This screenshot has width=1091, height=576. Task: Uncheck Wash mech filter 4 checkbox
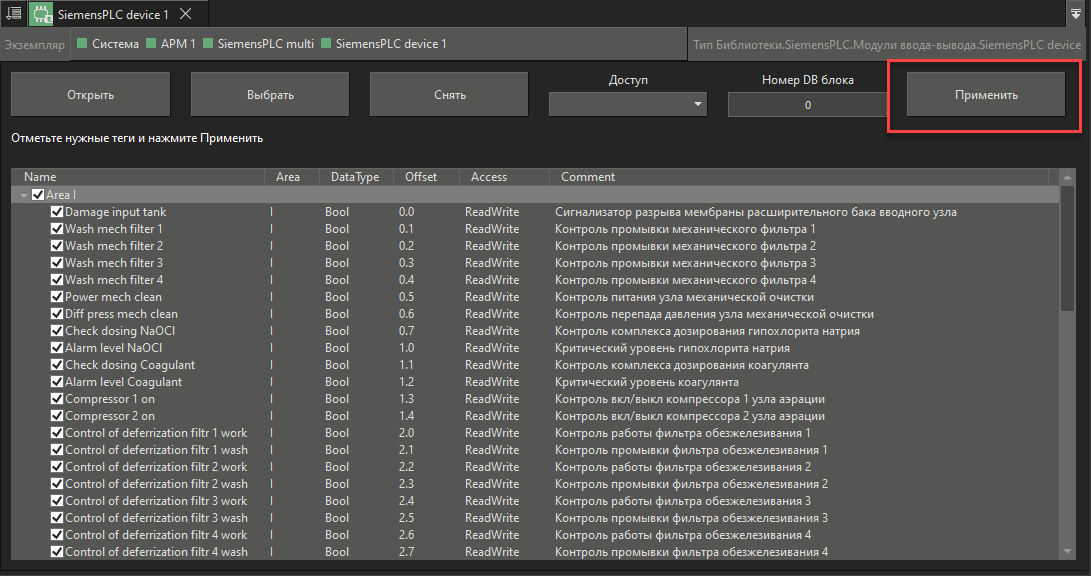click(57, 280)
